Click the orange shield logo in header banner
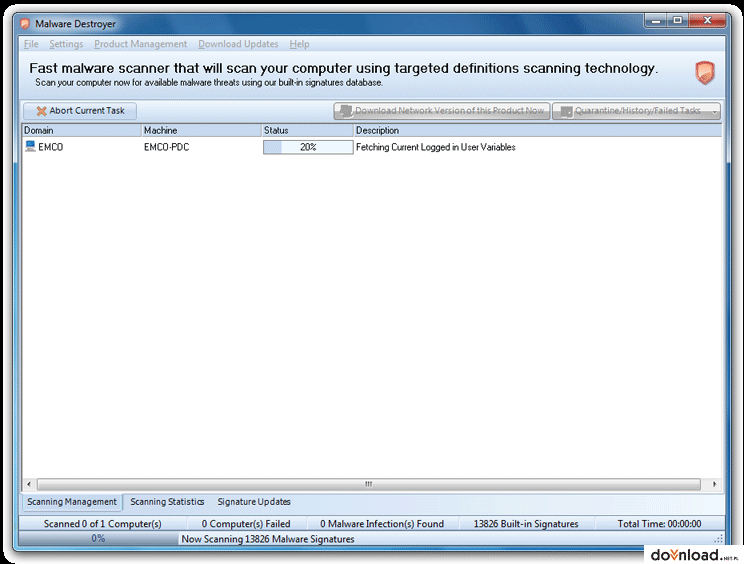Screen dimensions: 744x564 click(x=705, y=73)
